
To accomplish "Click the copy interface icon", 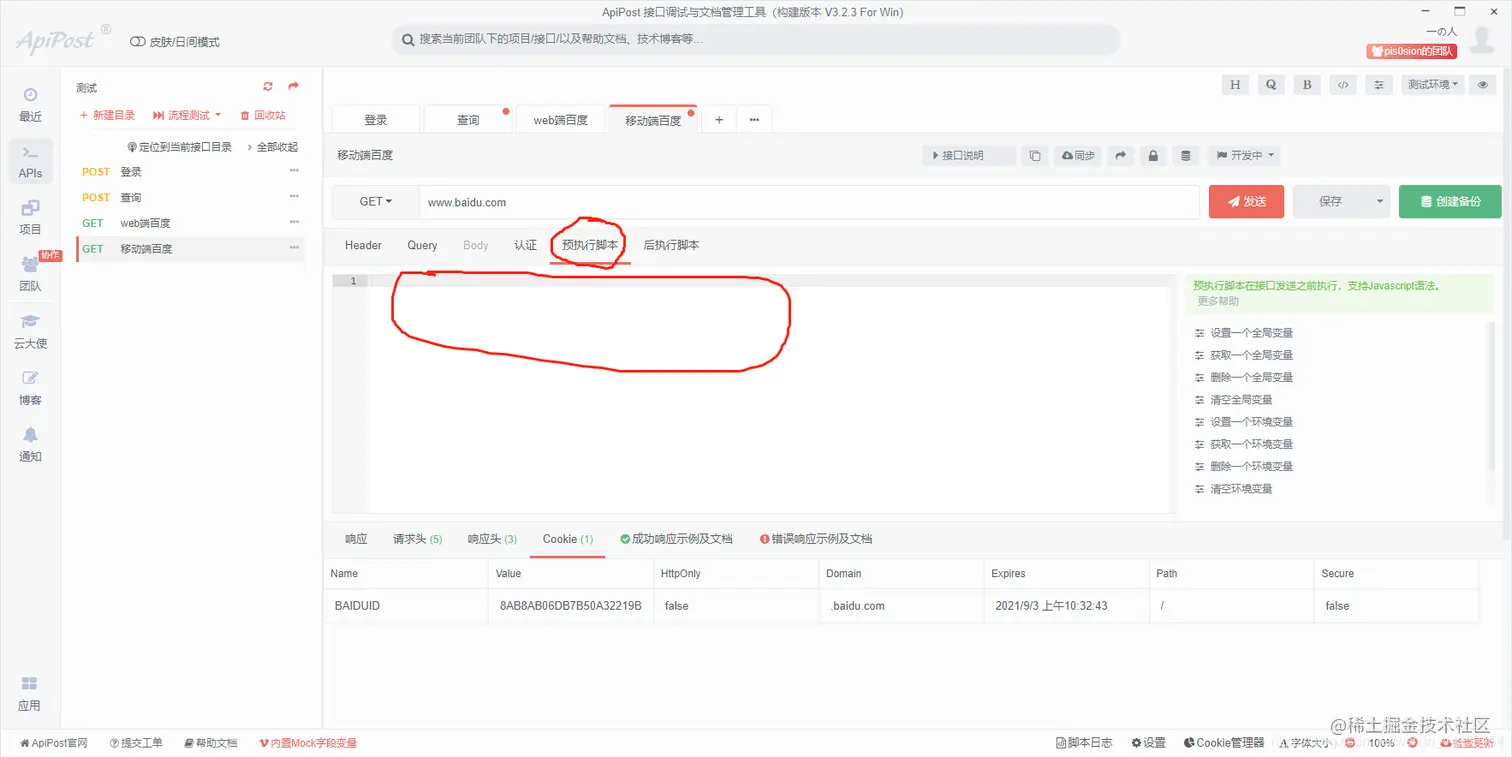I will click(1035, 156).
